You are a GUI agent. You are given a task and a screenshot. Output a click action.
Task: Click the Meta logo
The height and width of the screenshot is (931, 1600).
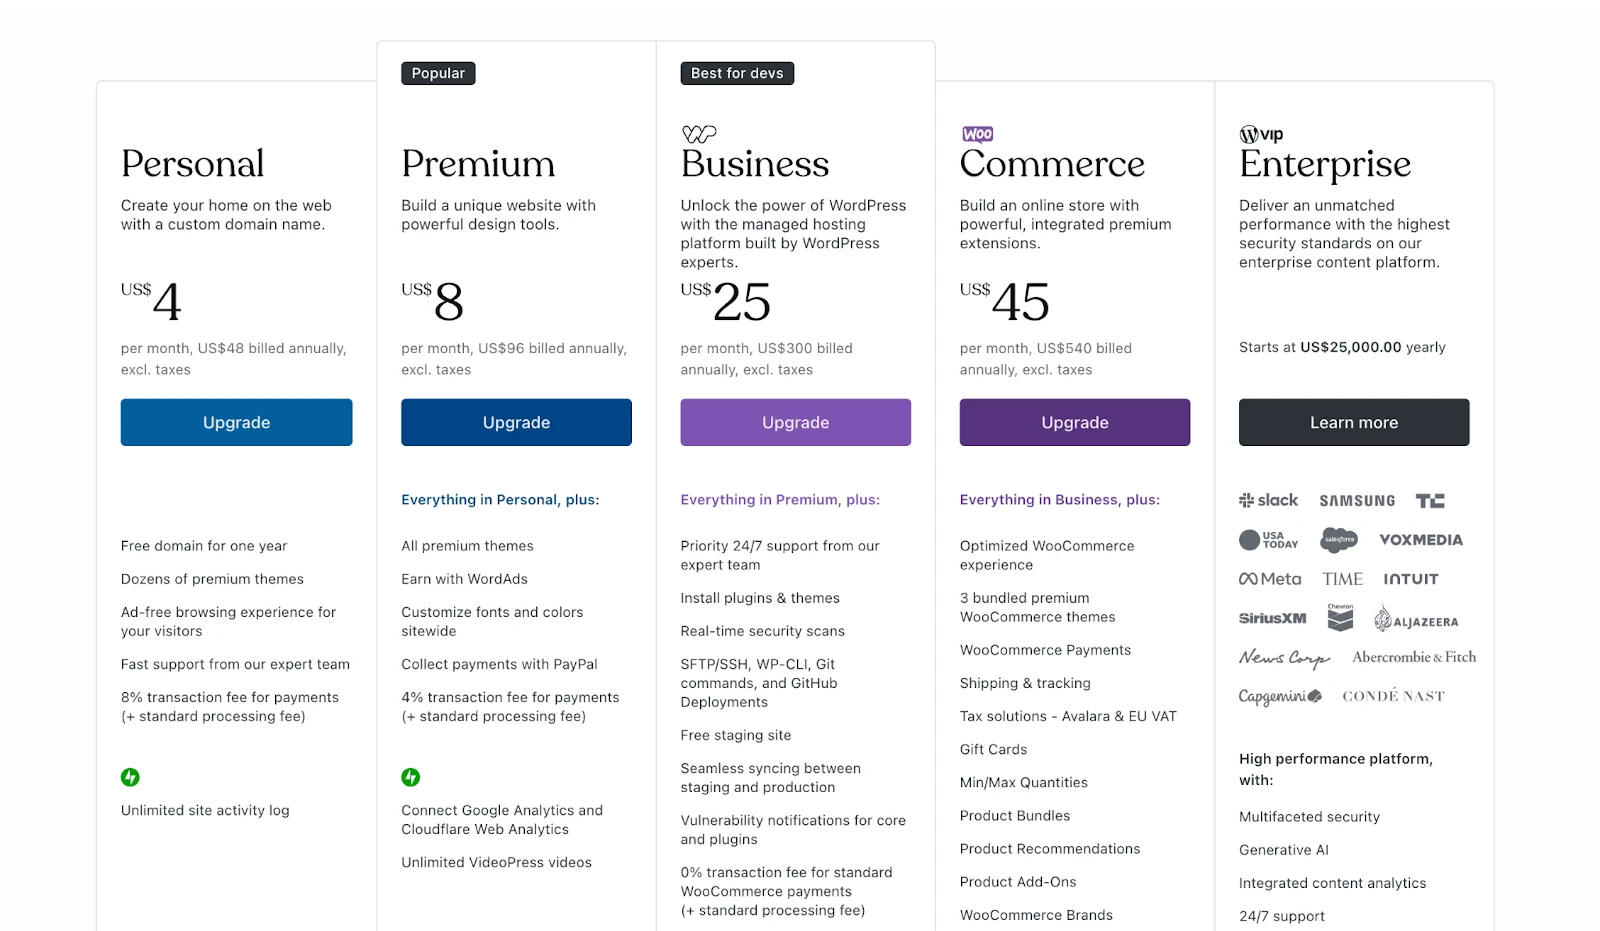click(1270, 579)
